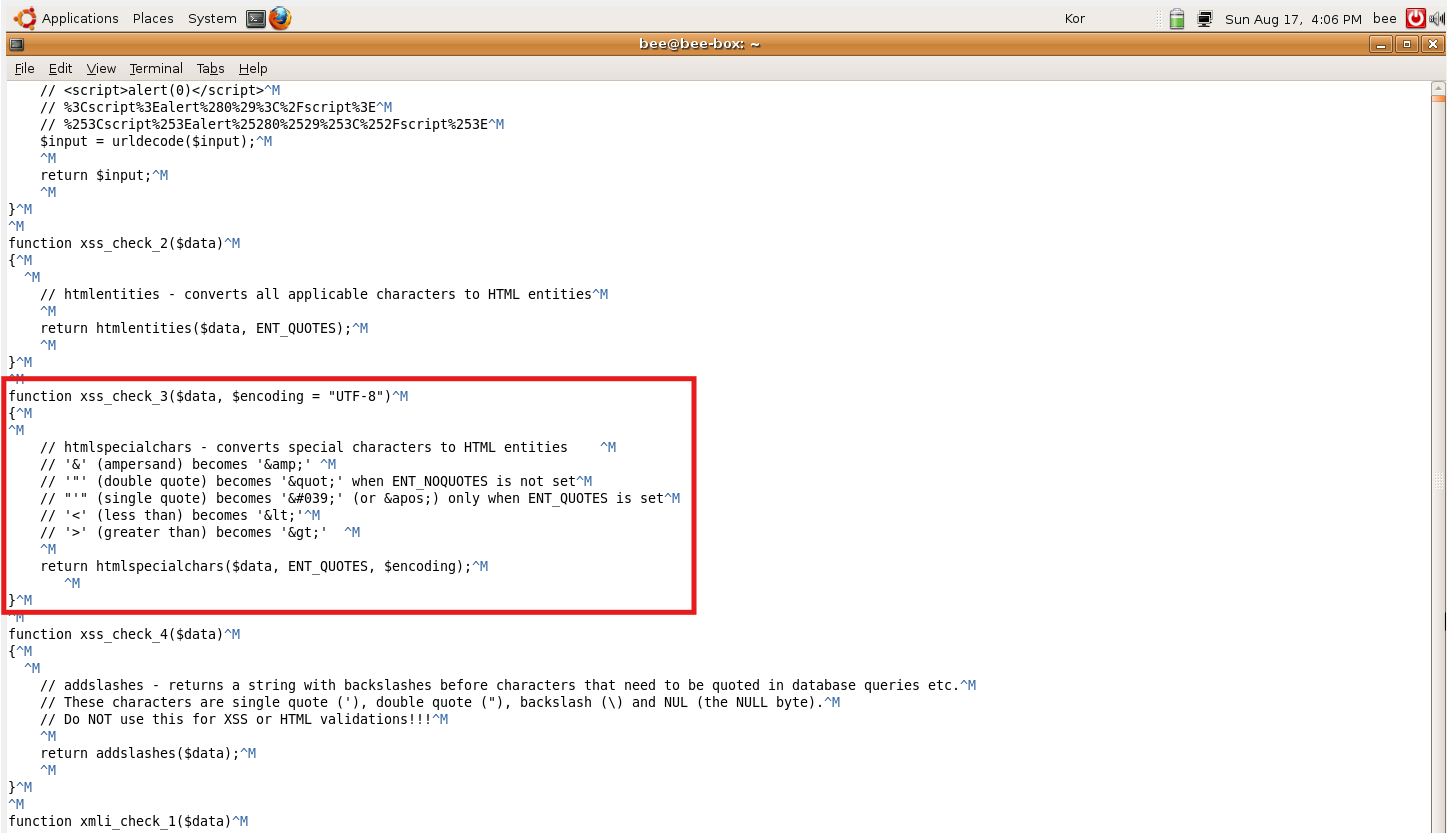
Task: Click the volume speaker icon
Action: (1437, 19)
